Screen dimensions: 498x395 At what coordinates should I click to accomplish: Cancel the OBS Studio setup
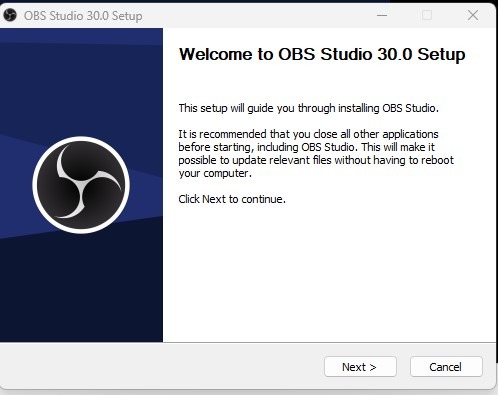pos(446,367)
